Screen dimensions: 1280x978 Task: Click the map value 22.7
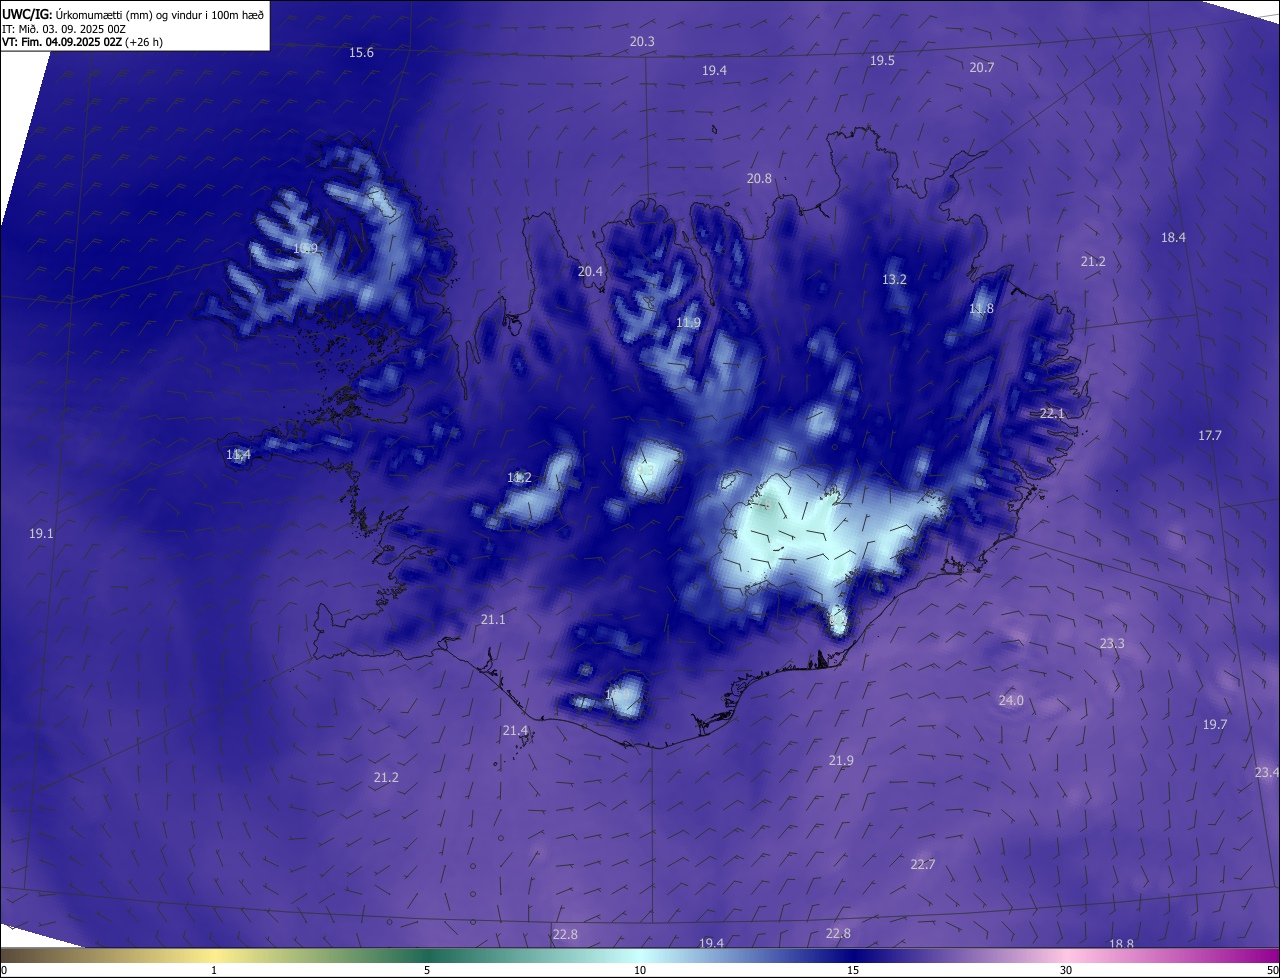pyautogui.click(x=922, y=864)
